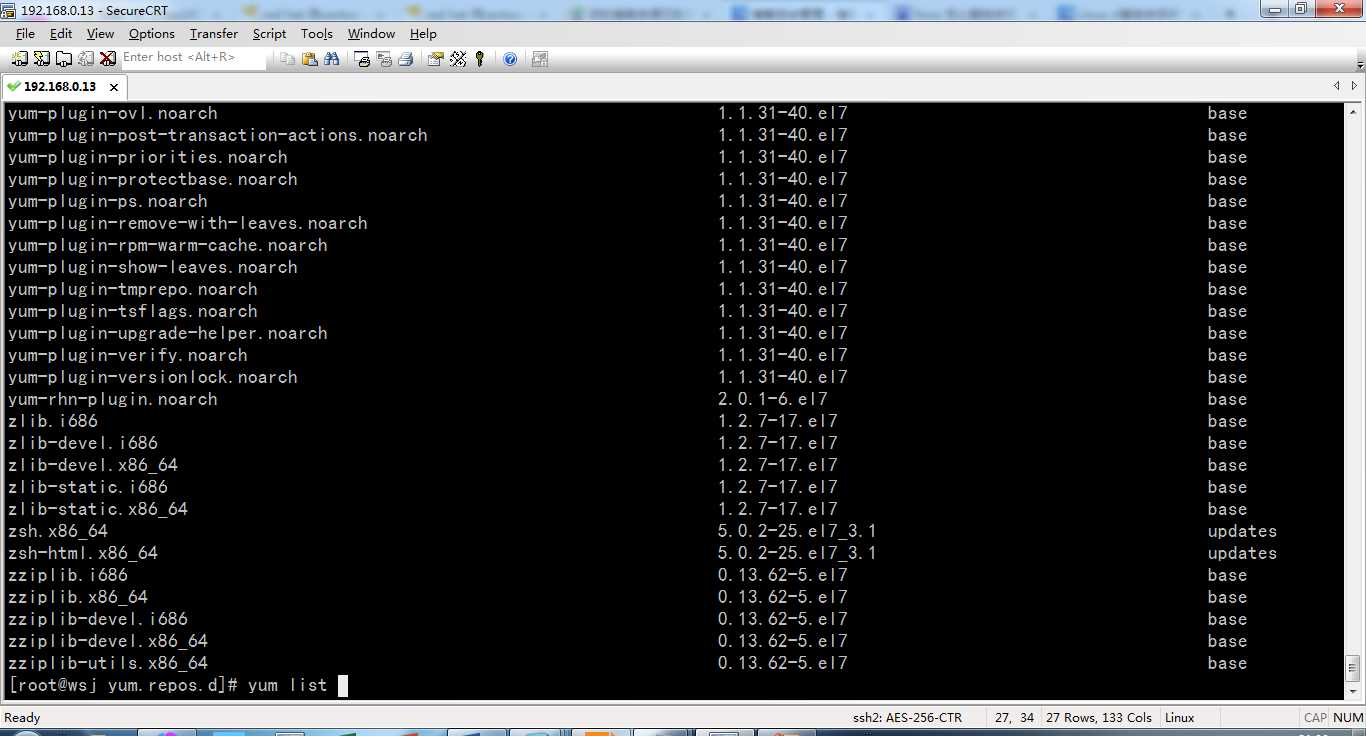
Task: Open the Tools menu
Action: (x=317, y=33)
